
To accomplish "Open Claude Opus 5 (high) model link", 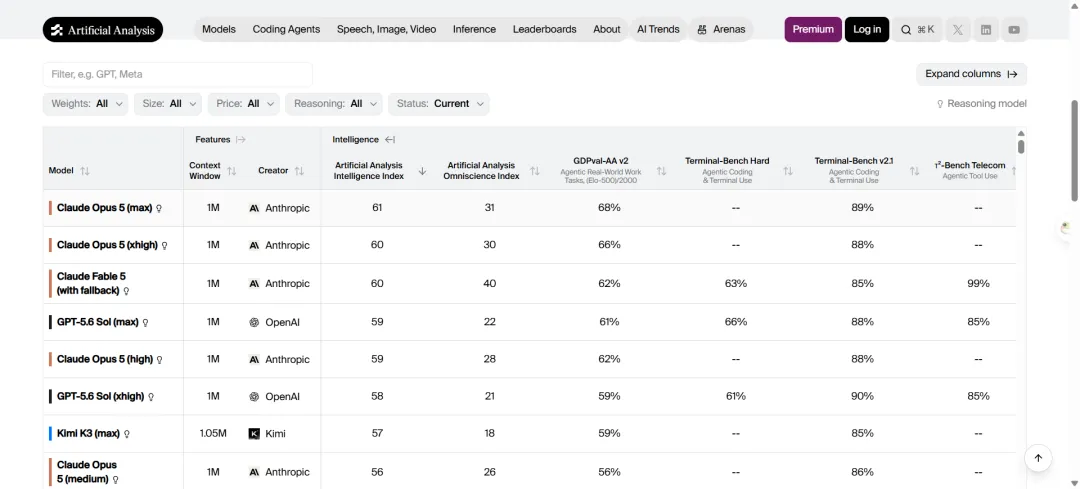I will click(105, 360).
